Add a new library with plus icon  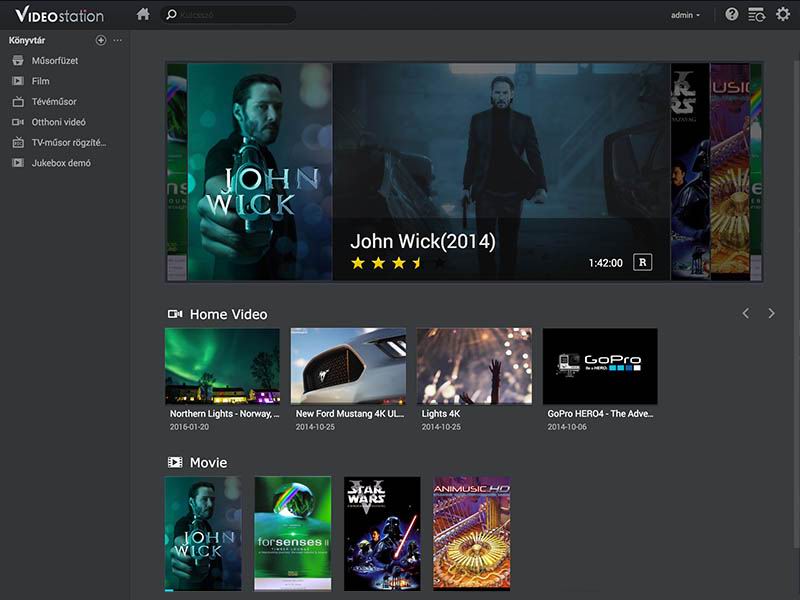100,40
